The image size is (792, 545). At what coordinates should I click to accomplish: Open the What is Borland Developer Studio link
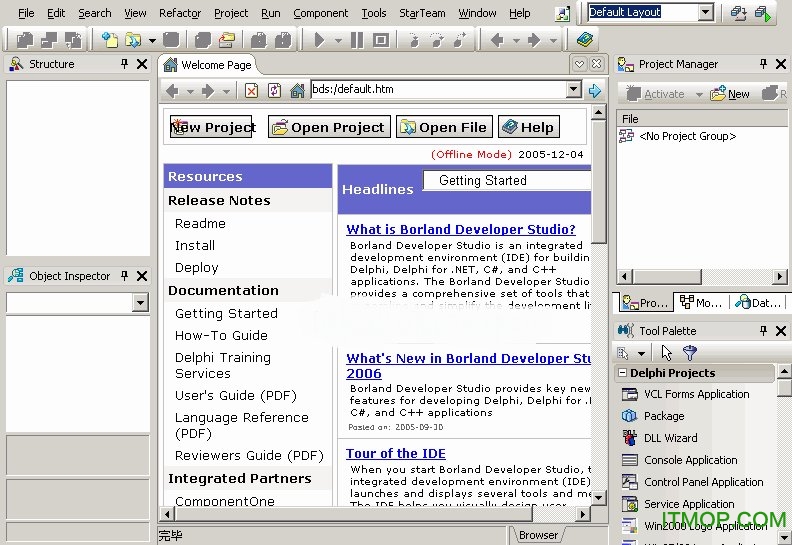pyautogui.click(x=461, y=229)
